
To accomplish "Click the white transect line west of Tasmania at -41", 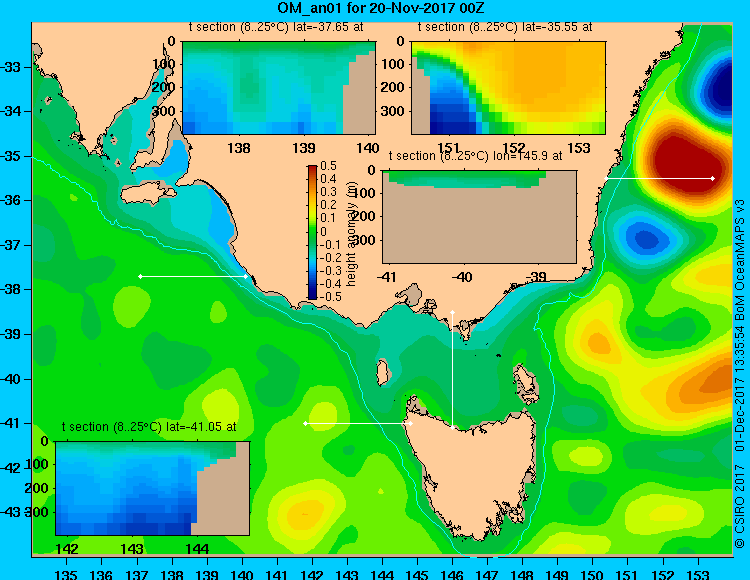I will click(x=358, y=424).
